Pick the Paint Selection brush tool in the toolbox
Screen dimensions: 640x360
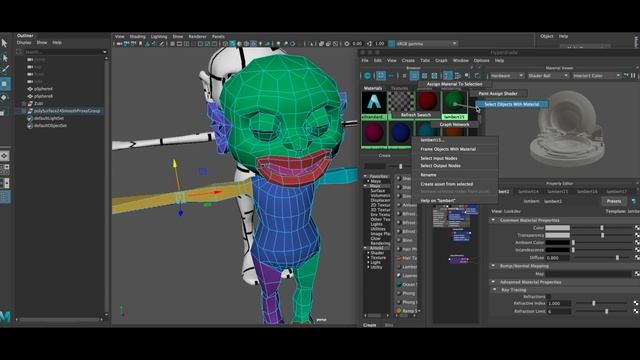click(x=4, y=70)
